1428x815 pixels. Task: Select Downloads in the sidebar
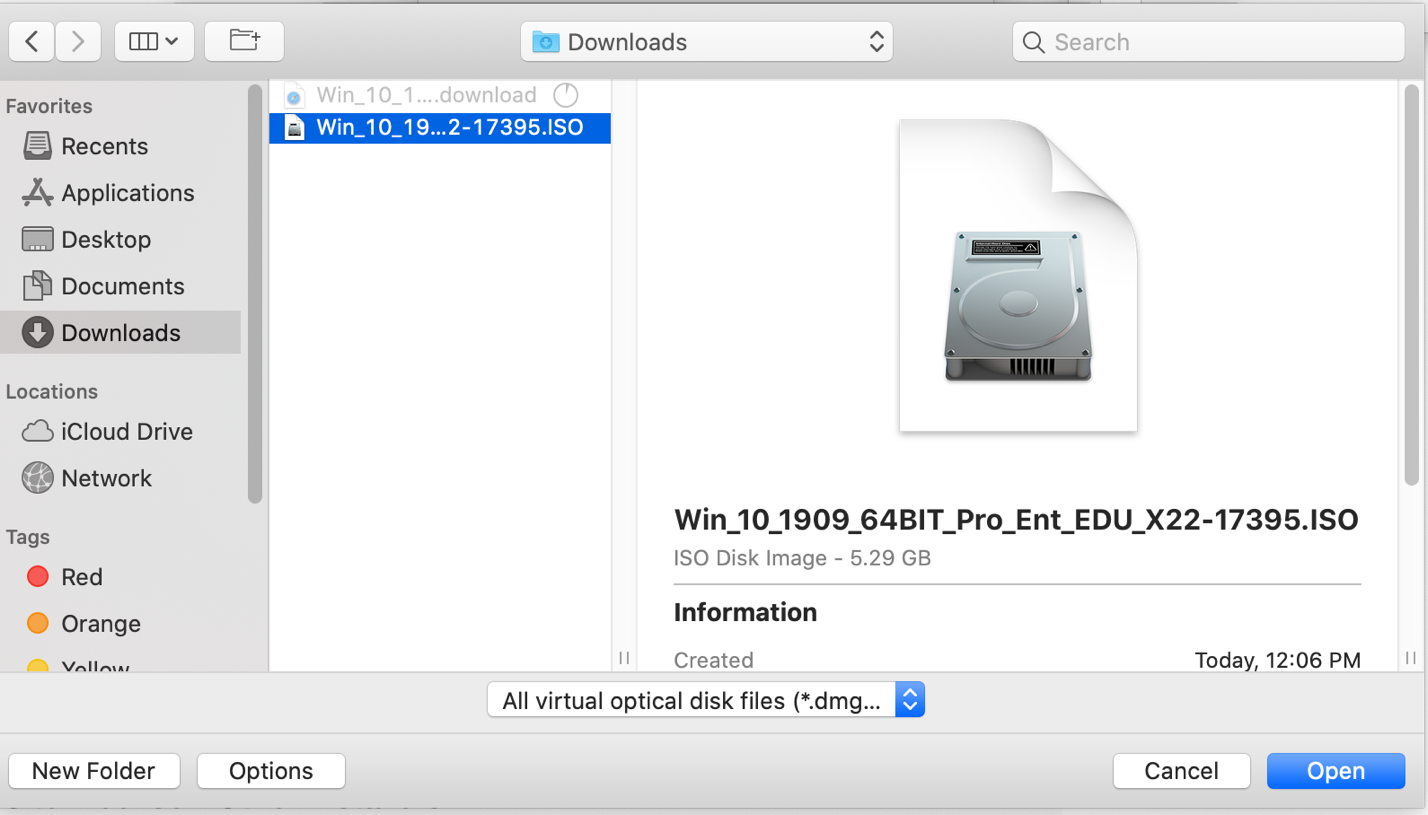[120, 333]
